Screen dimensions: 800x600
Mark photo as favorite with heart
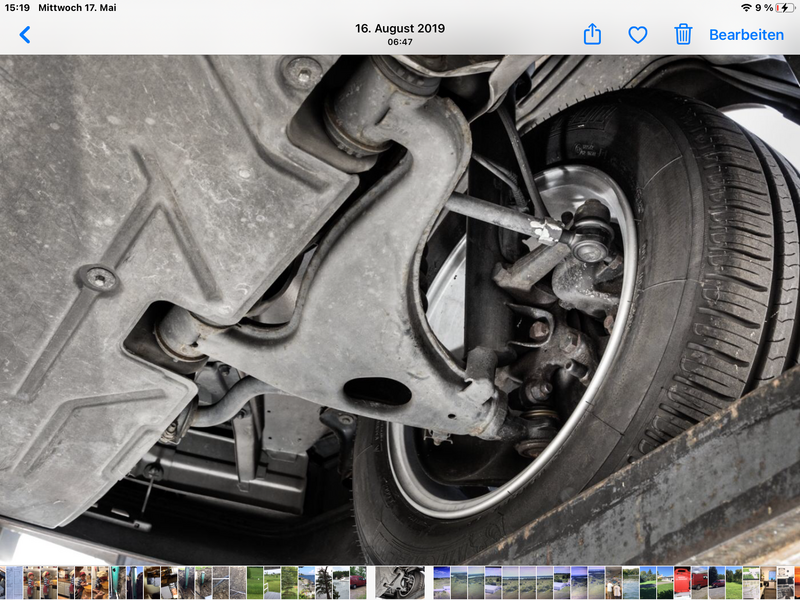[x=638, y=35]
